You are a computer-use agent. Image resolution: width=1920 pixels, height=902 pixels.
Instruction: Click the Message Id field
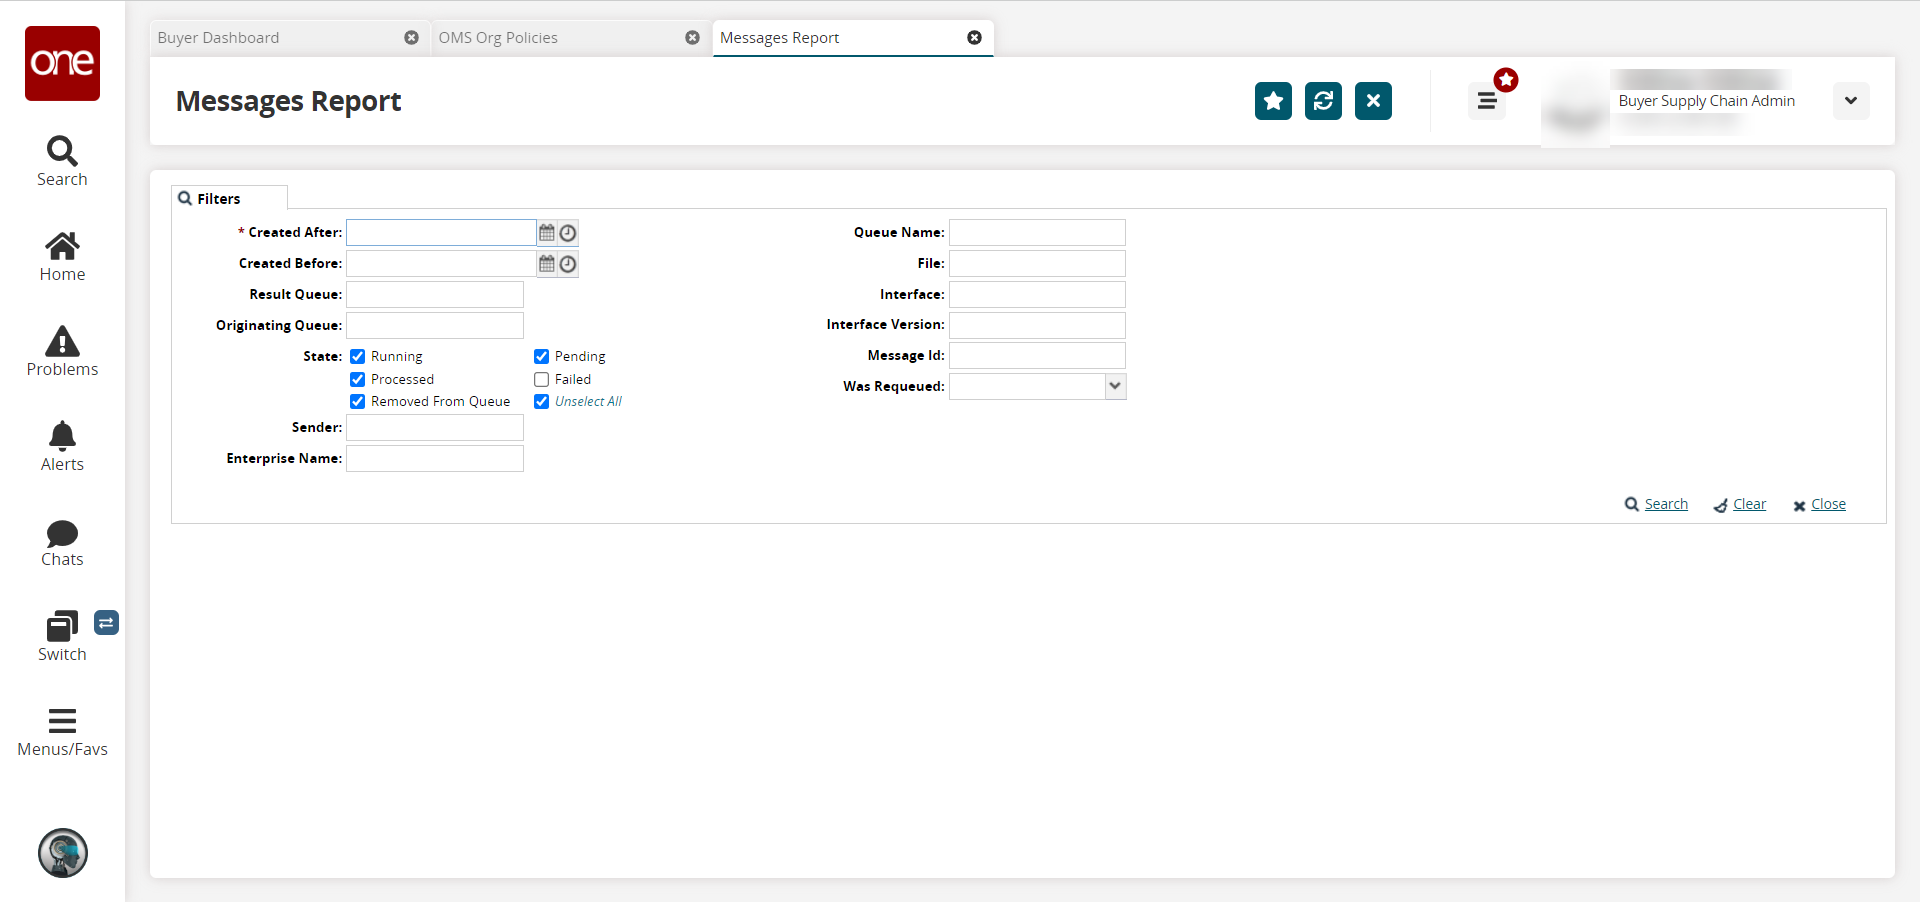[x=1037, y=356]
